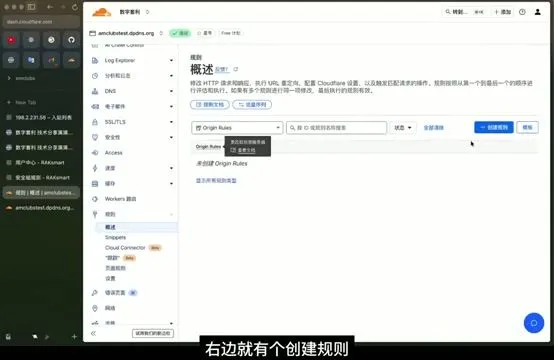Viewport: 554px width, 360px height.
Task: Open the 状态 status filter dropdown
Action: pos(403,128)
